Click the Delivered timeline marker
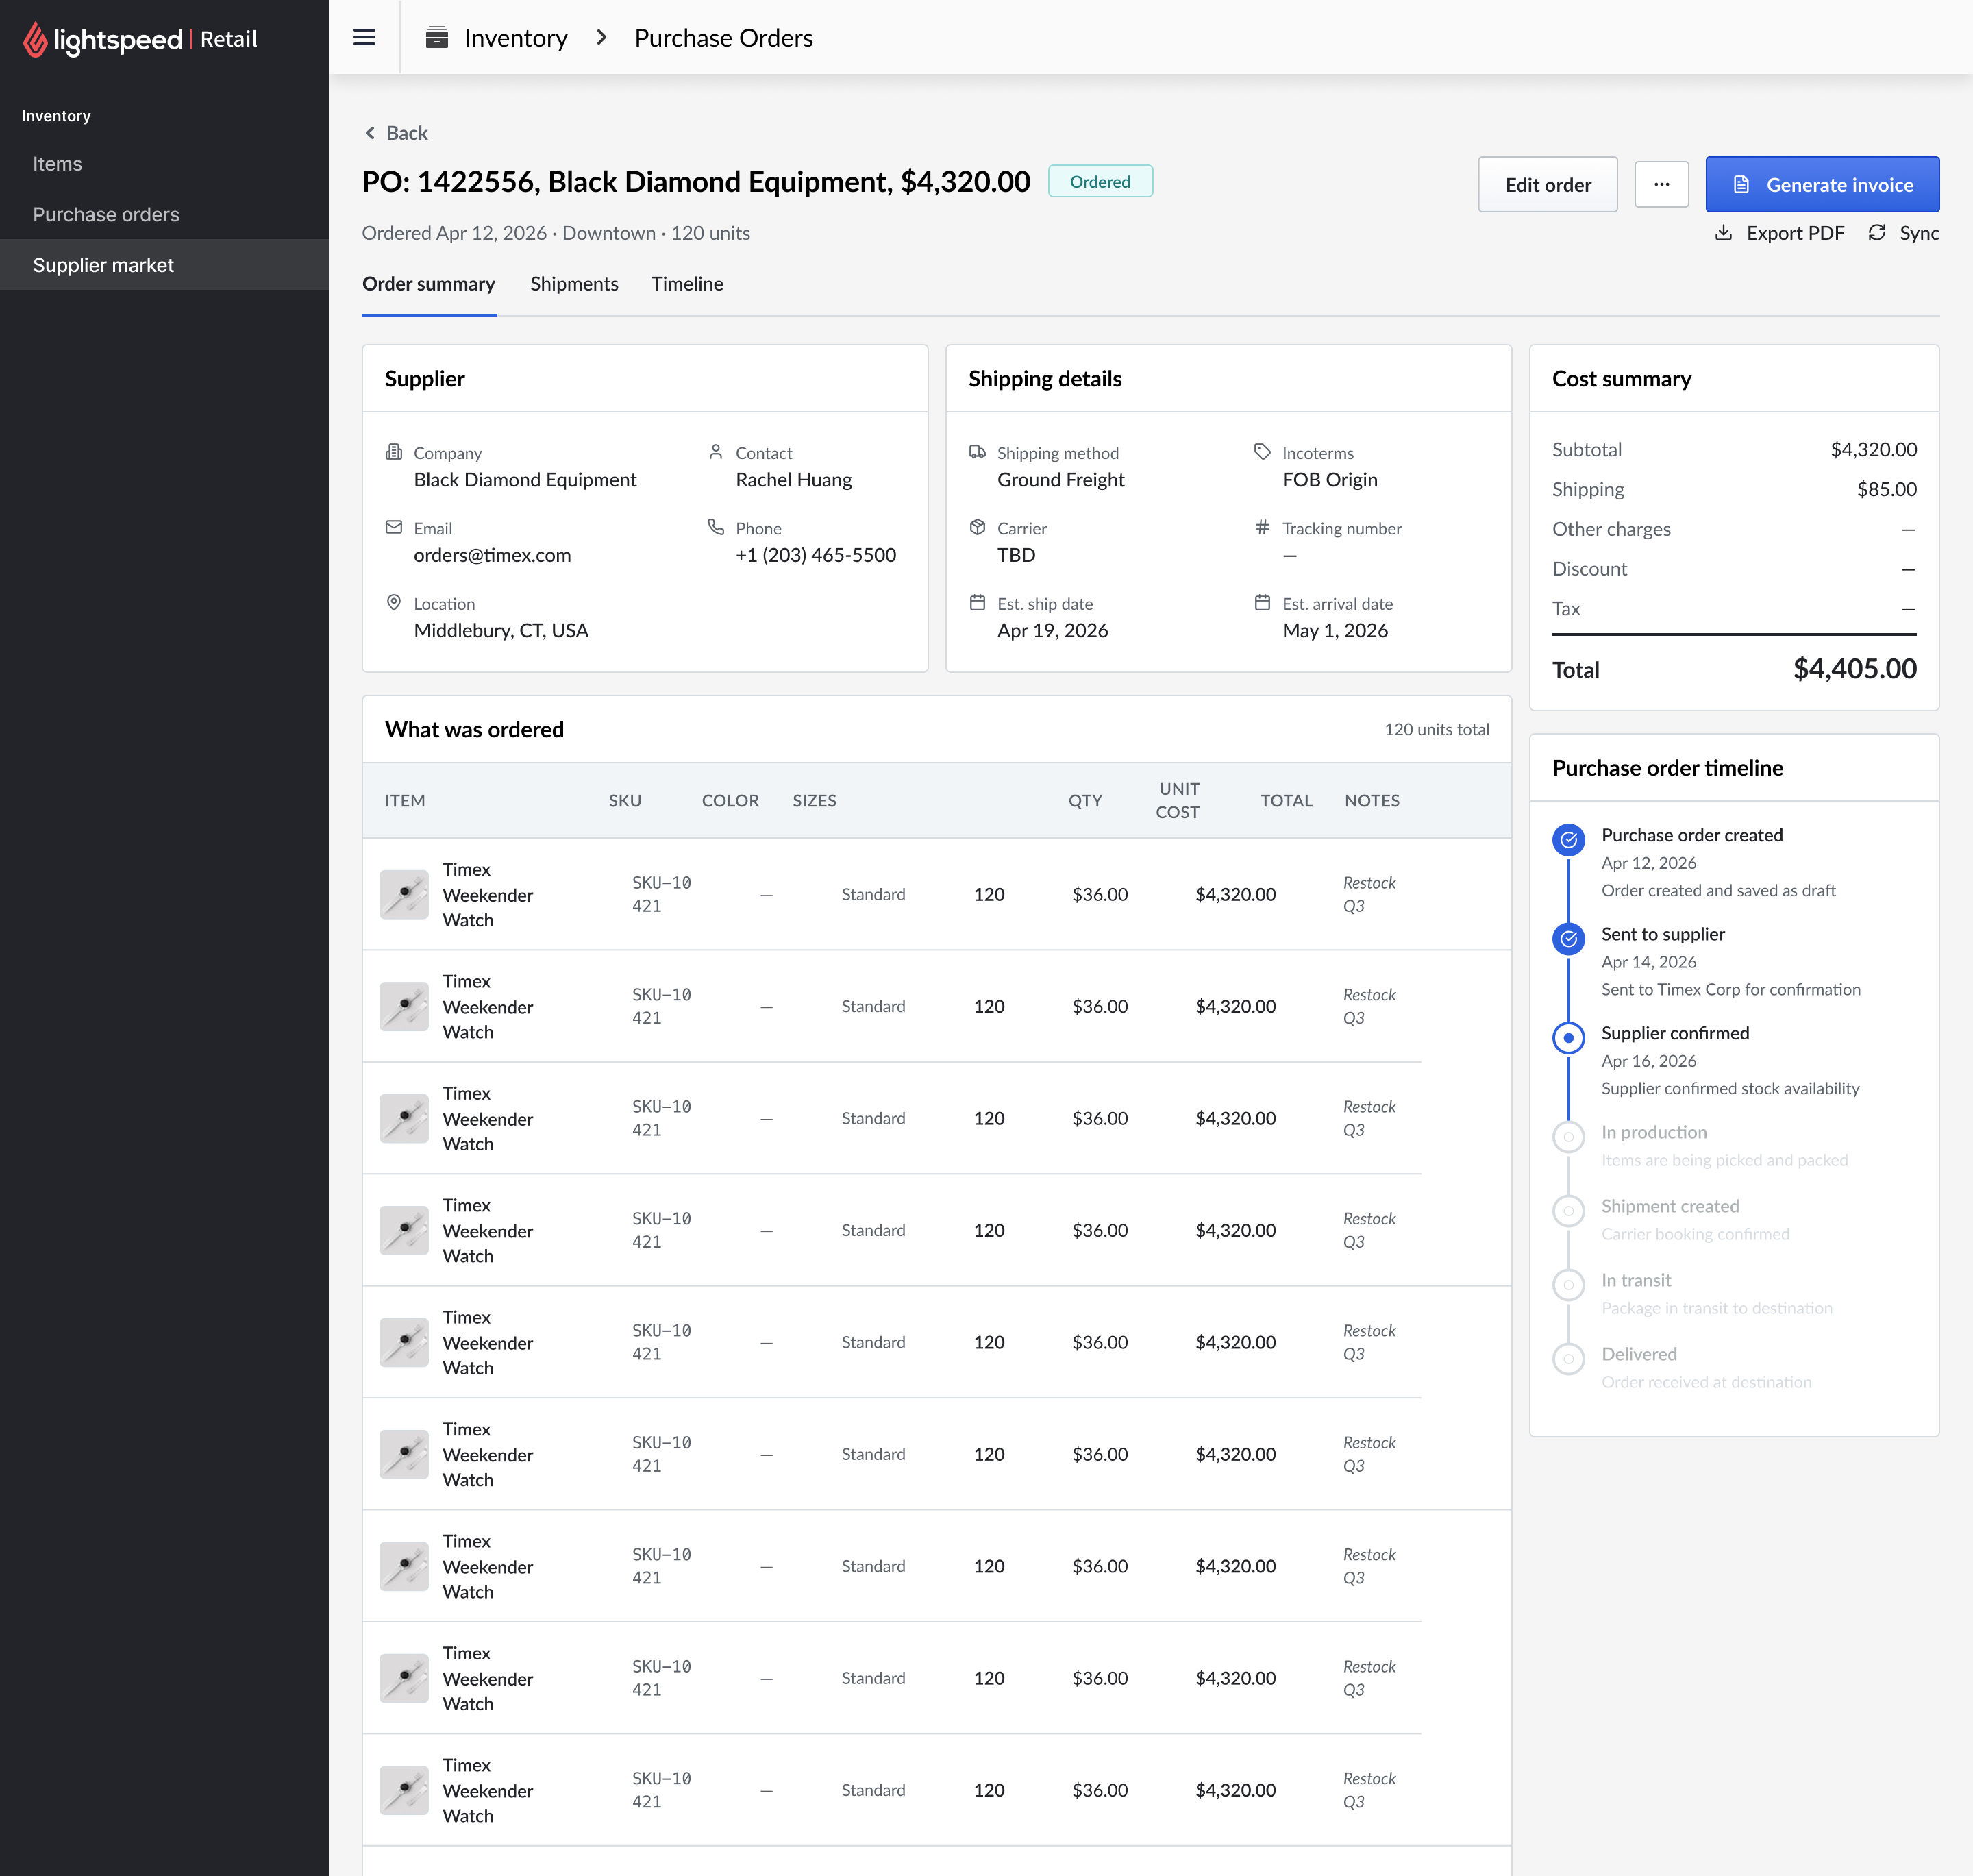This screenshot has width=1973, height=1876. coord(1568,1359)
